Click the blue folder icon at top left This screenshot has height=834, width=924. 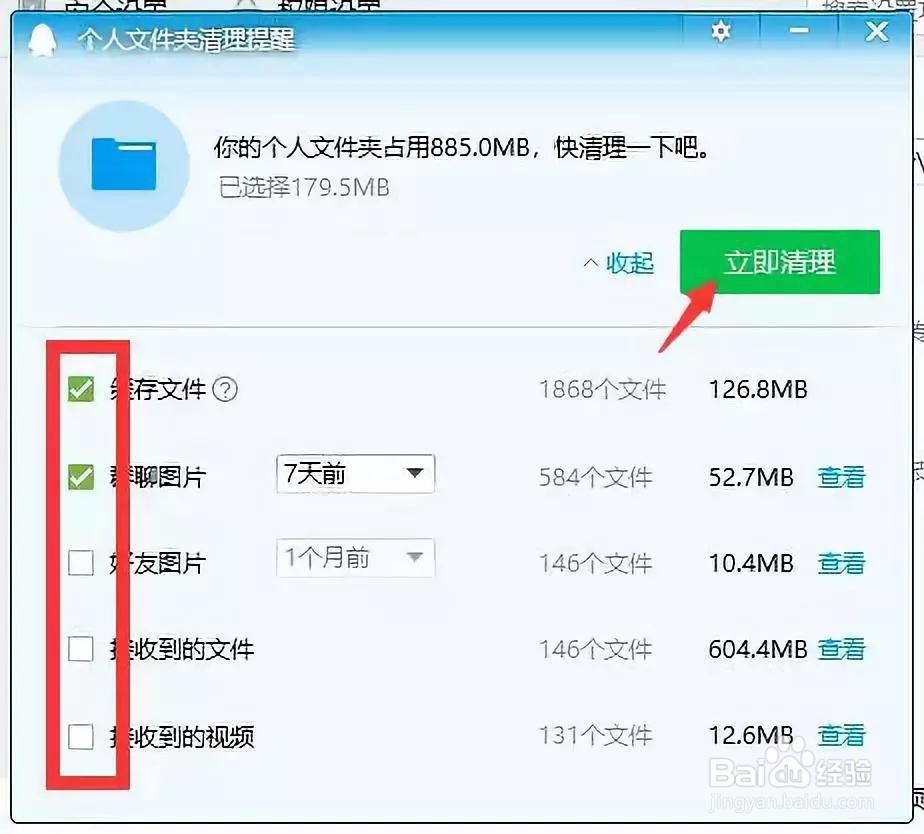coord(124,163)
